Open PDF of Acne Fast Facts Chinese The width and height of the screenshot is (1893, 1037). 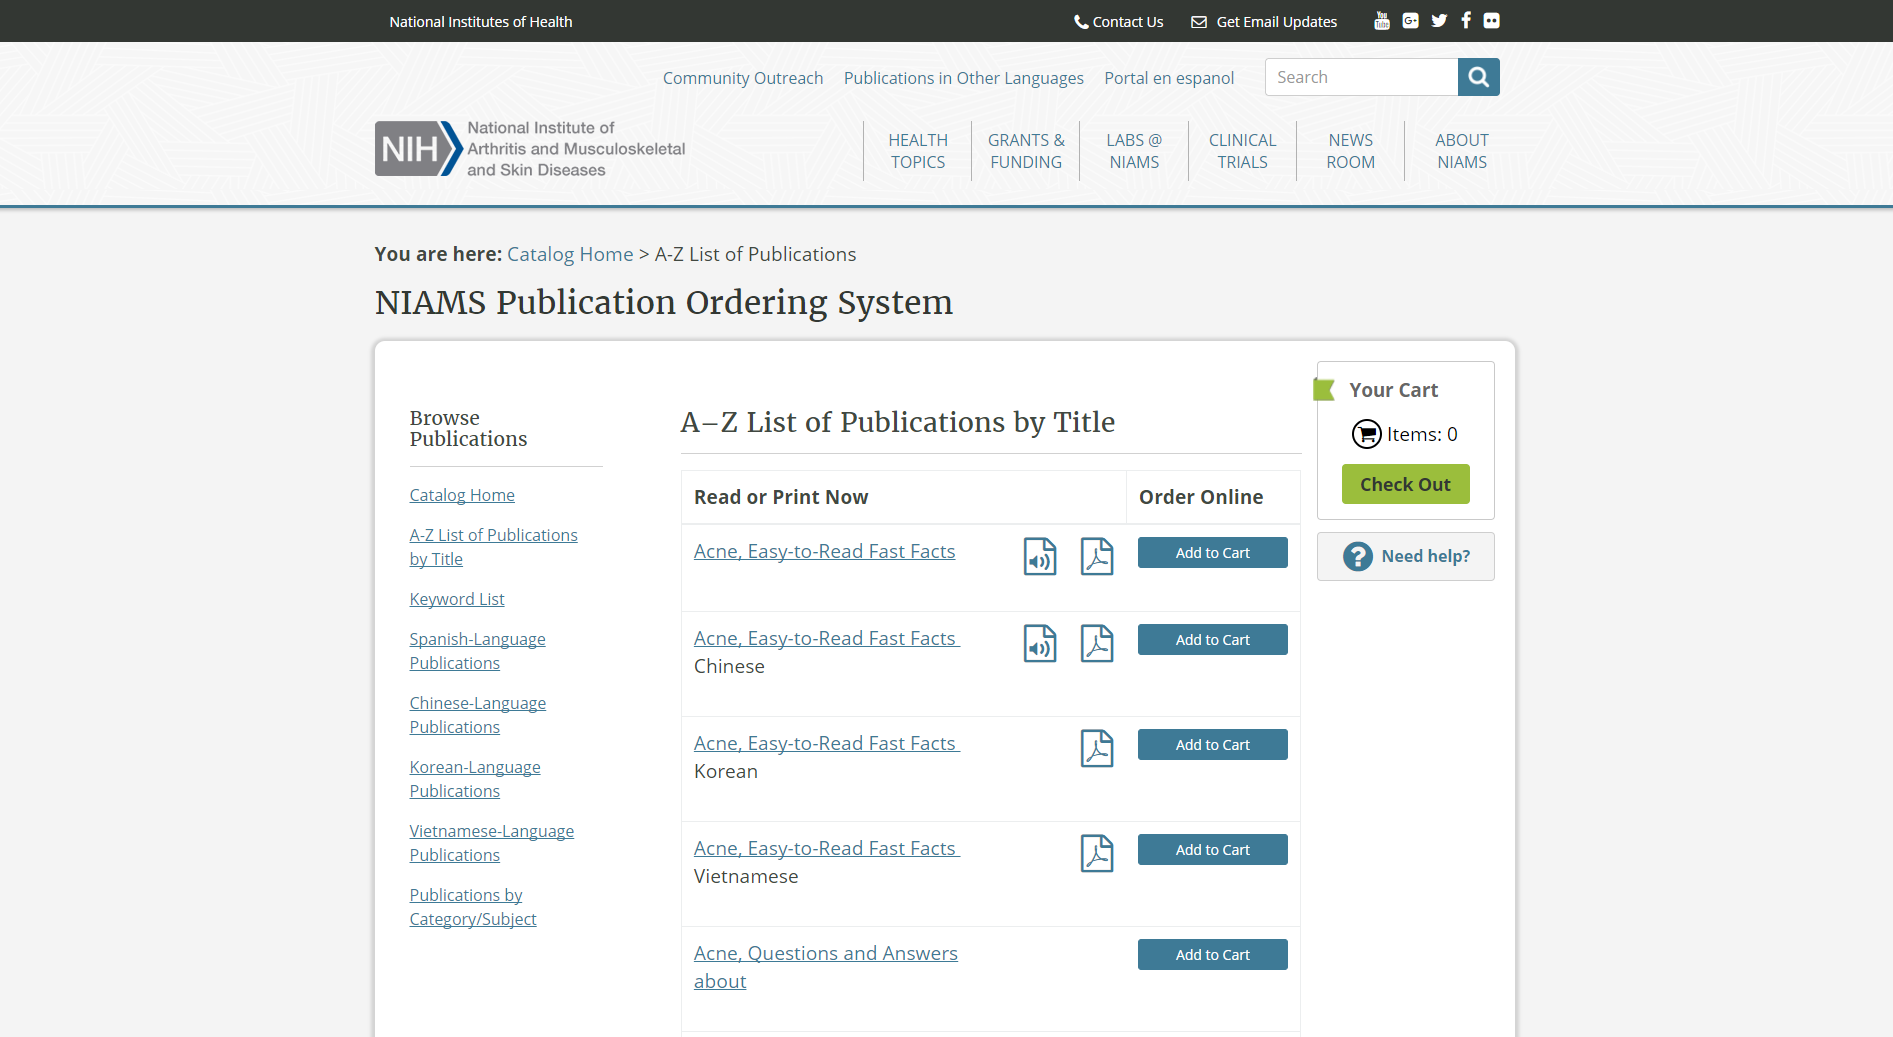(1097, 644)
